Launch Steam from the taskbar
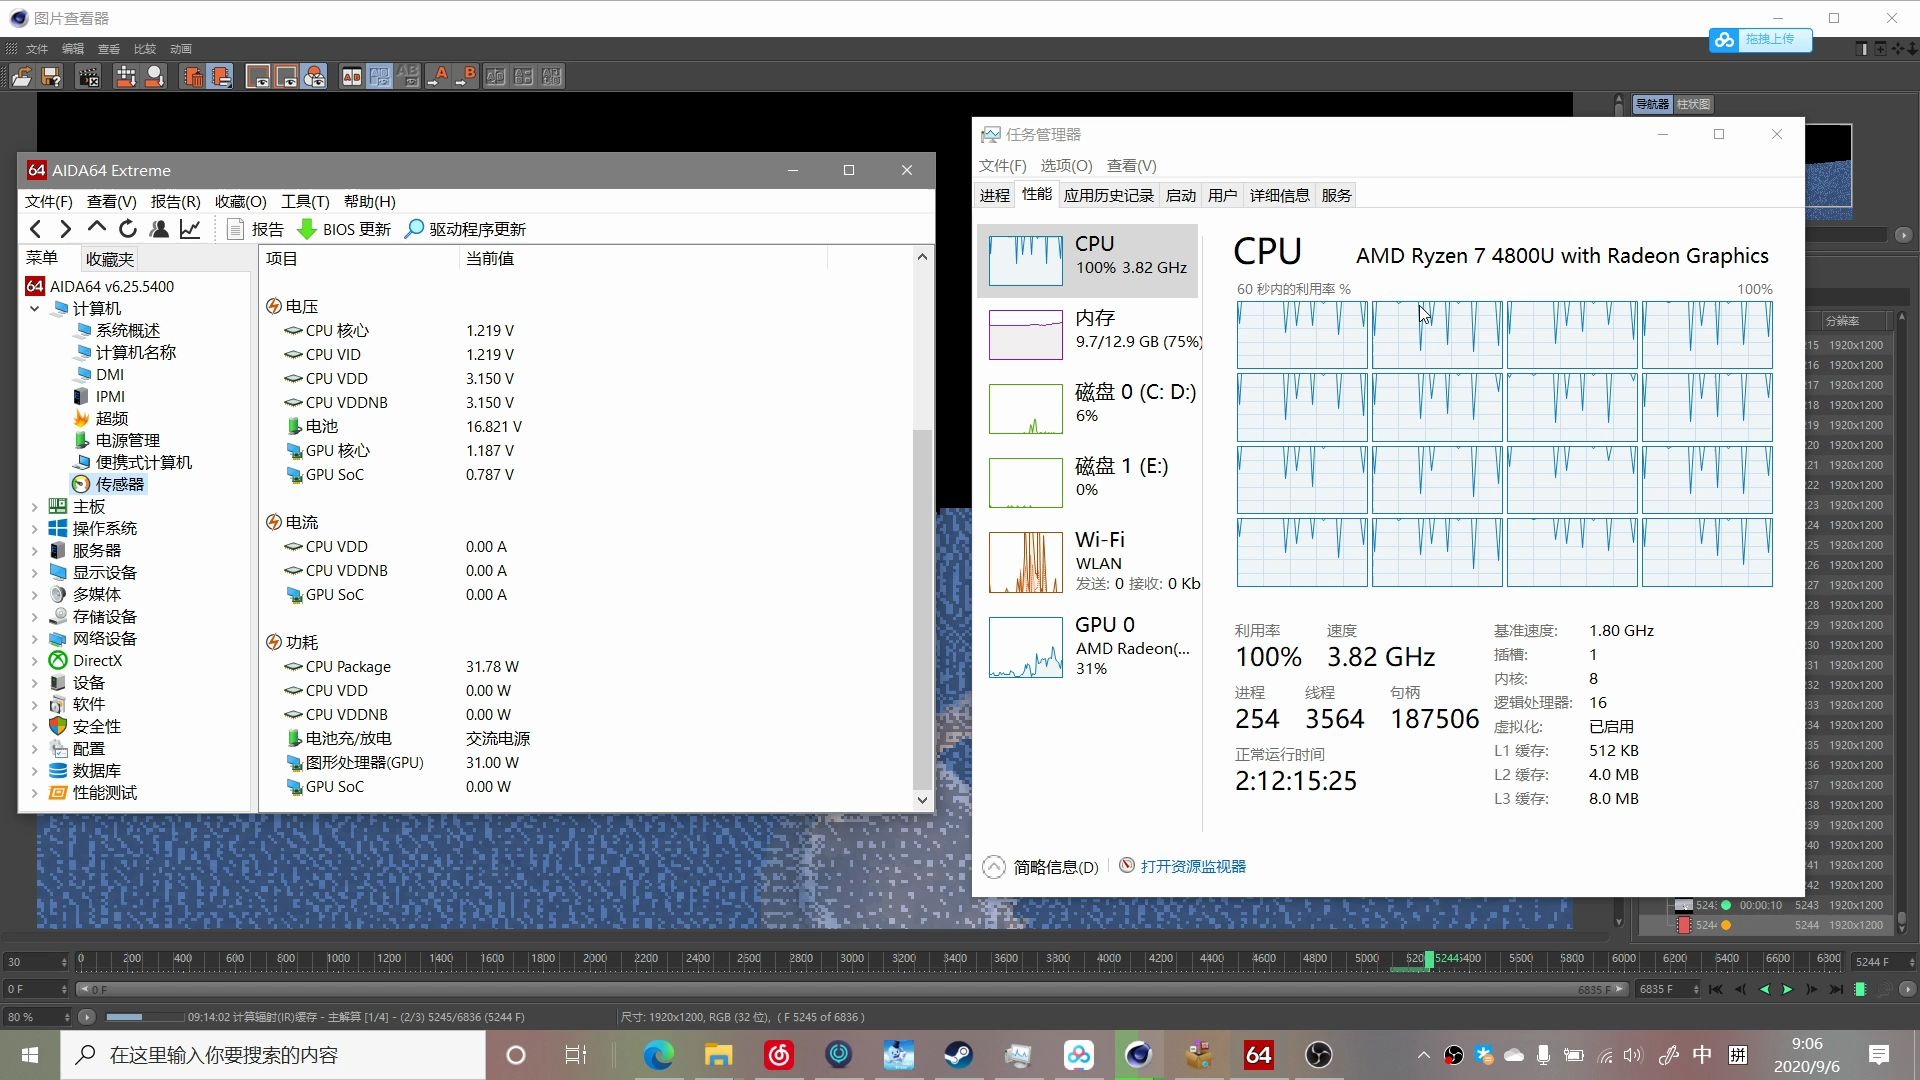The image size is (1920, 1080). [958, 1055]
